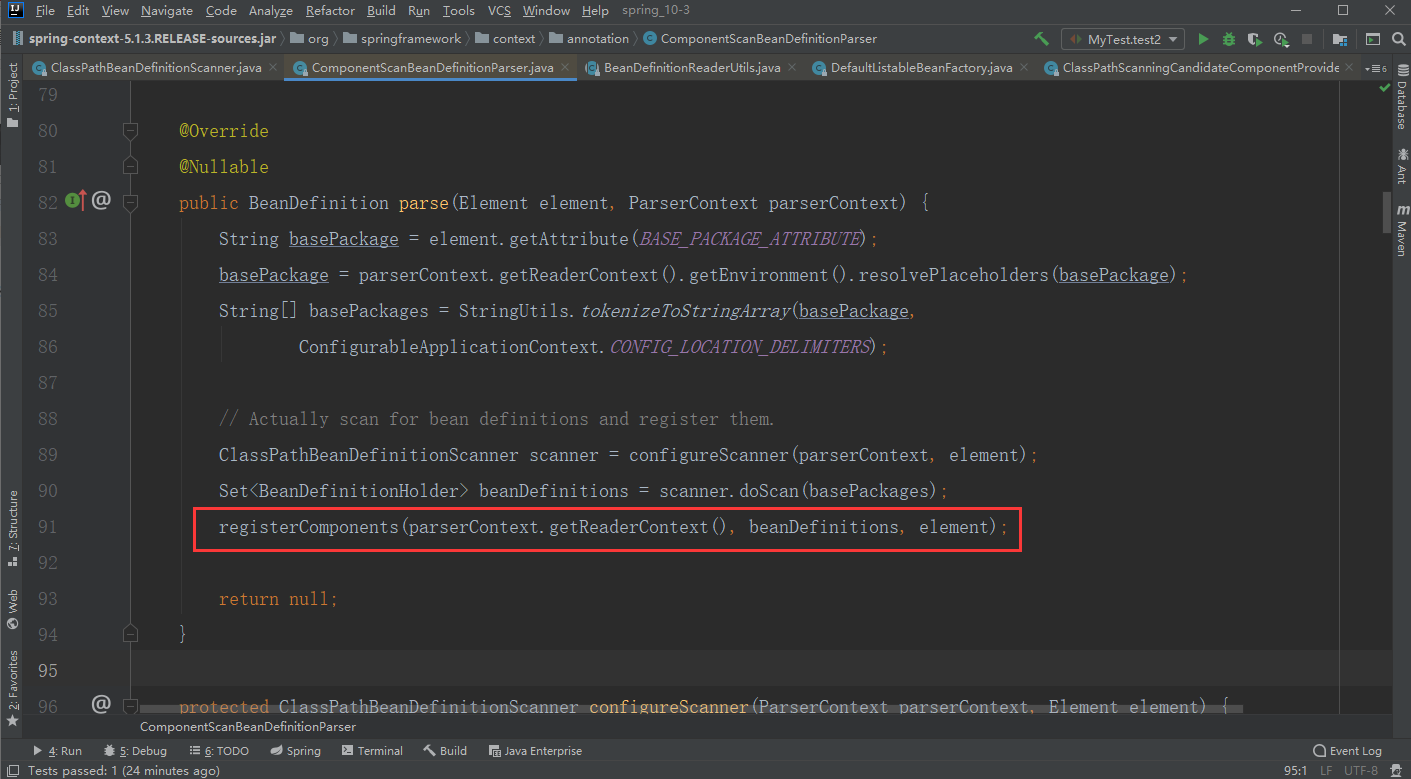The image size is (1411, 779).
Task: Click the ComponentScanBeanDefinitionParser class breadcrumb in navigation bar
Action: (x=760, y=39)
